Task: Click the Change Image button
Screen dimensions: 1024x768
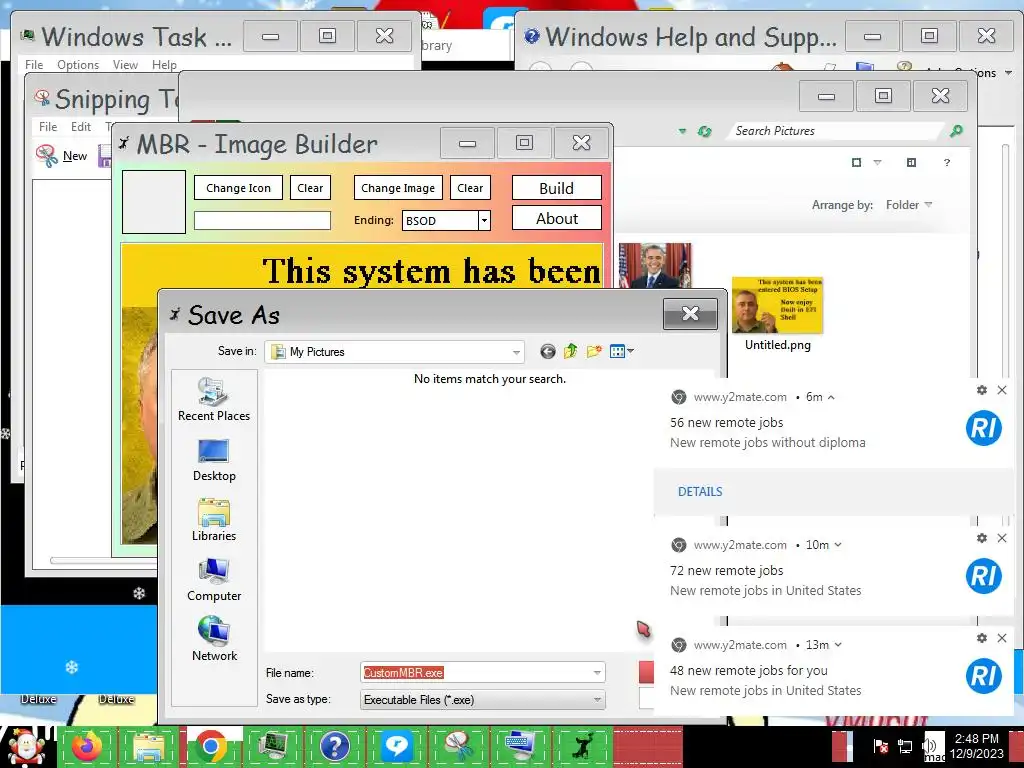Action: pyautogui.click(x=398, y=188)
